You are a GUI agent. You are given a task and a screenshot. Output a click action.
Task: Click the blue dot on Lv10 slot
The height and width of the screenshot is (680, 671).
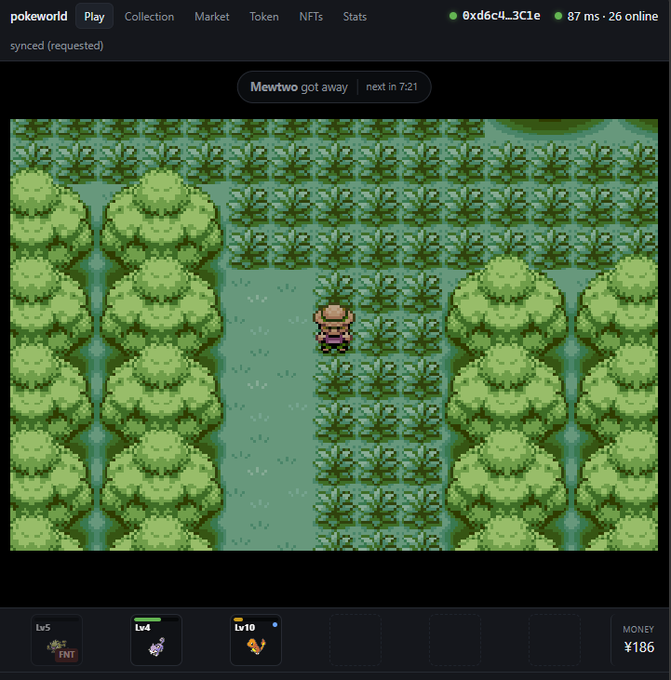(275, 625)
